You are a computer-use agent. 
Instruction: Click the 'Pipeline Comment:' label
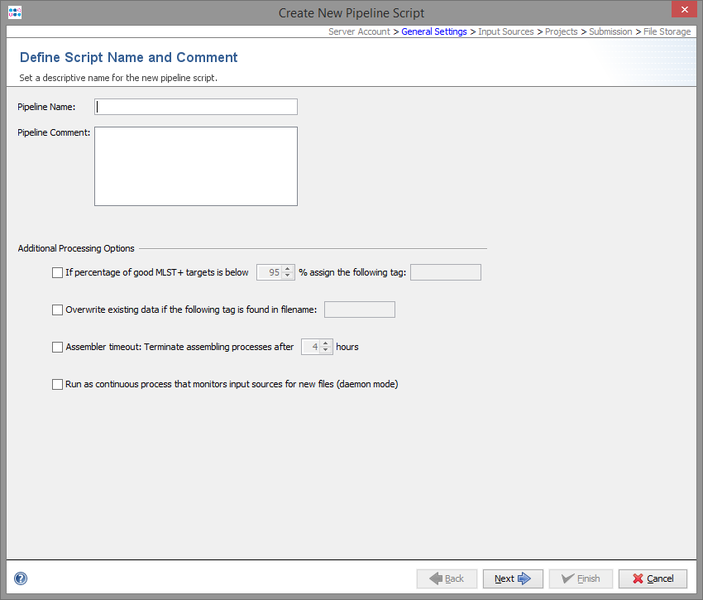(54, 133)
